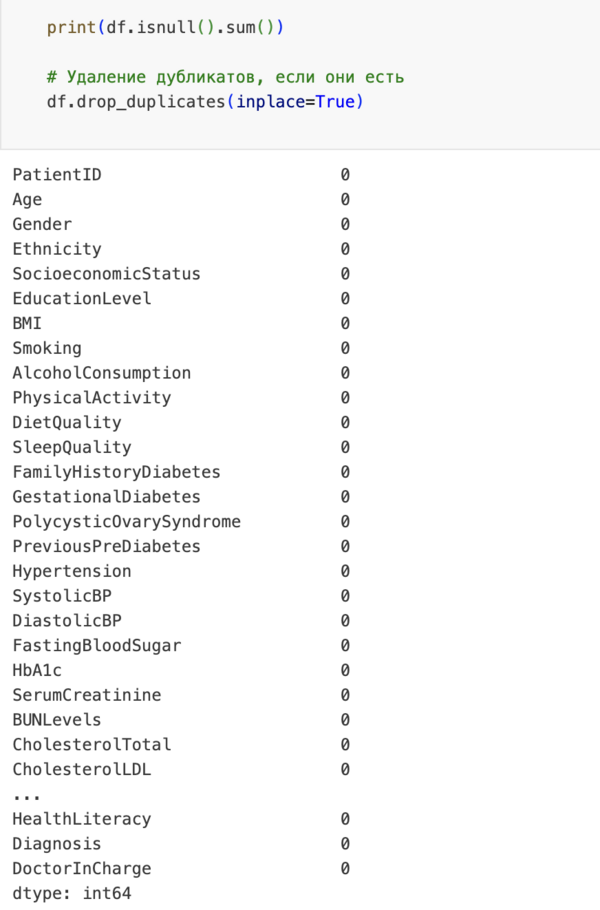Screen dimensions: 600x910
Task: Click the SocioeconomicStatus label
Action: (106, 274)
